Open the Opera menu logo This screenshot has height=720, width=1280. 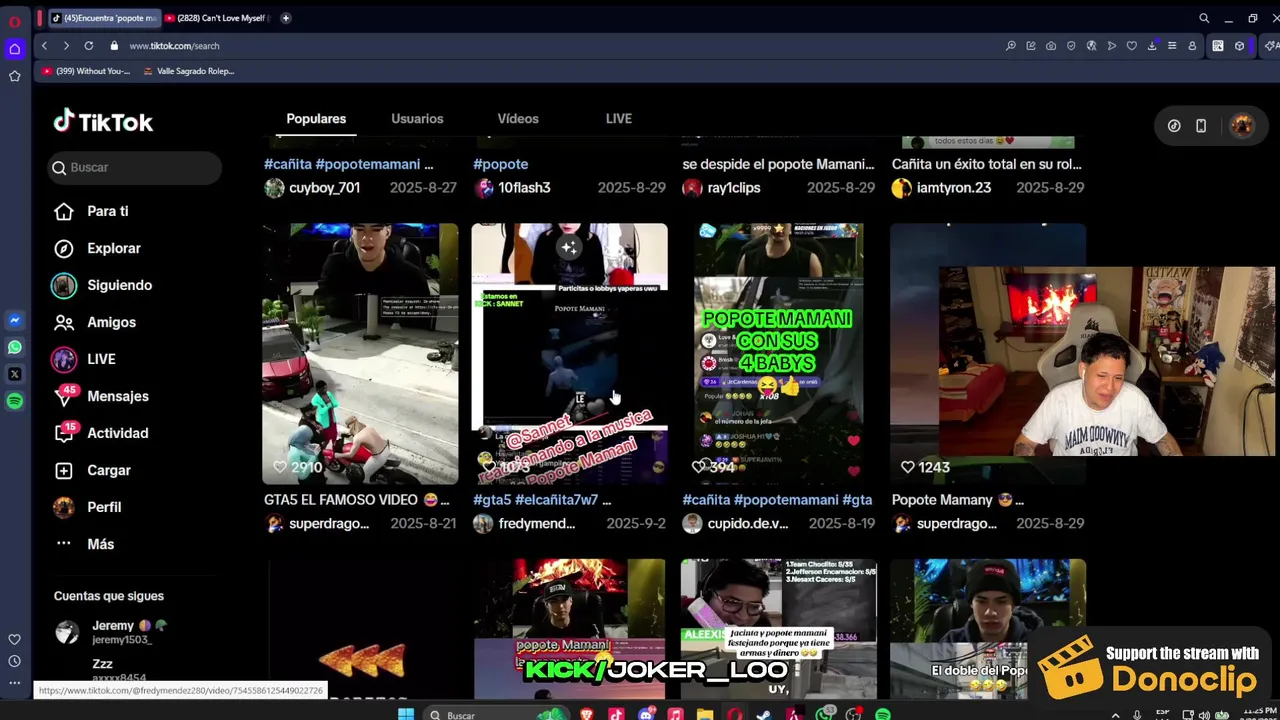click(x=14, y=21)
